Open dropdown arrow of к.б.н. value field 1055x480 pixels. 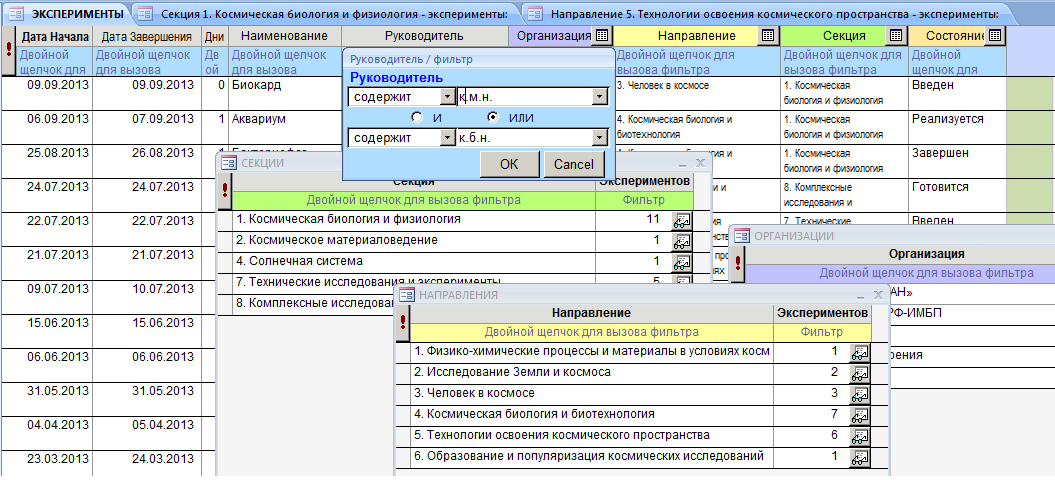coord(600,138)
